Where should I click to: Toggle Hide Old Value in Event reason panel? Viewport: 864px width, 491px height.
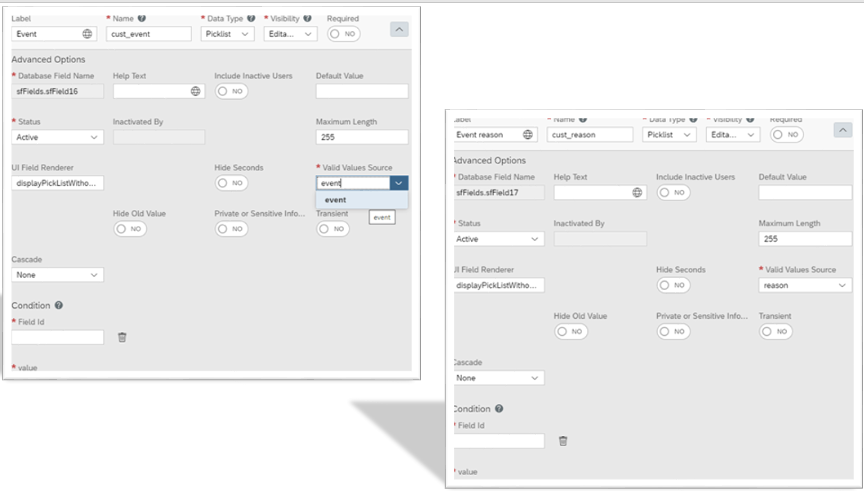pyautogui.click(x=571, y=331)
